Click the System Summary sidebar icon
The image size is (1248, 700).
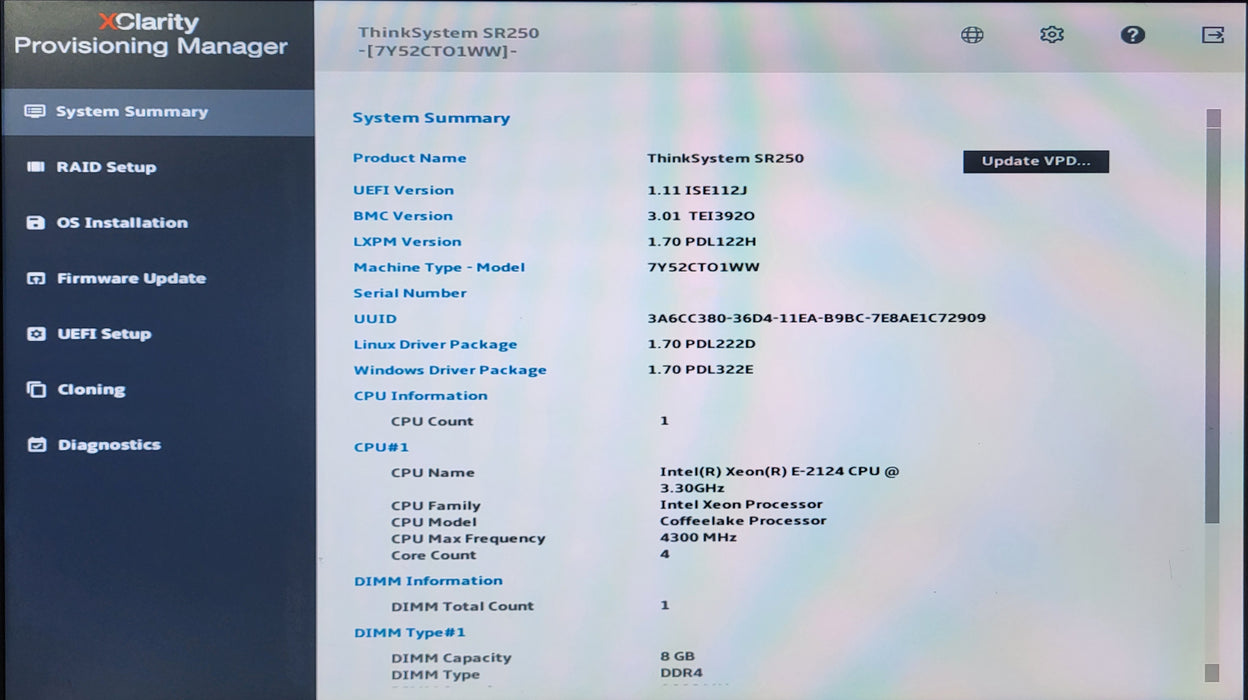(35, 112)
